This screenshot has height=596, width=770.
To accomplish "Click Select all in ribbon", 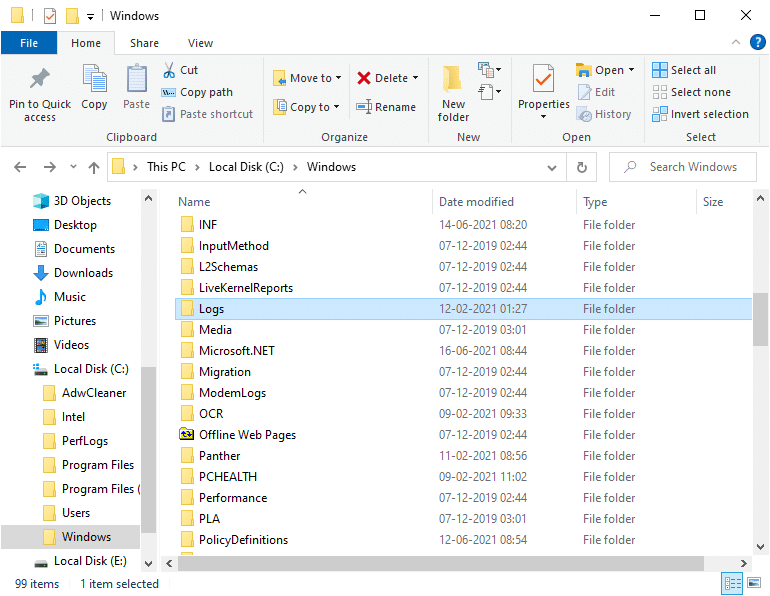I will (x=684, y=70).
